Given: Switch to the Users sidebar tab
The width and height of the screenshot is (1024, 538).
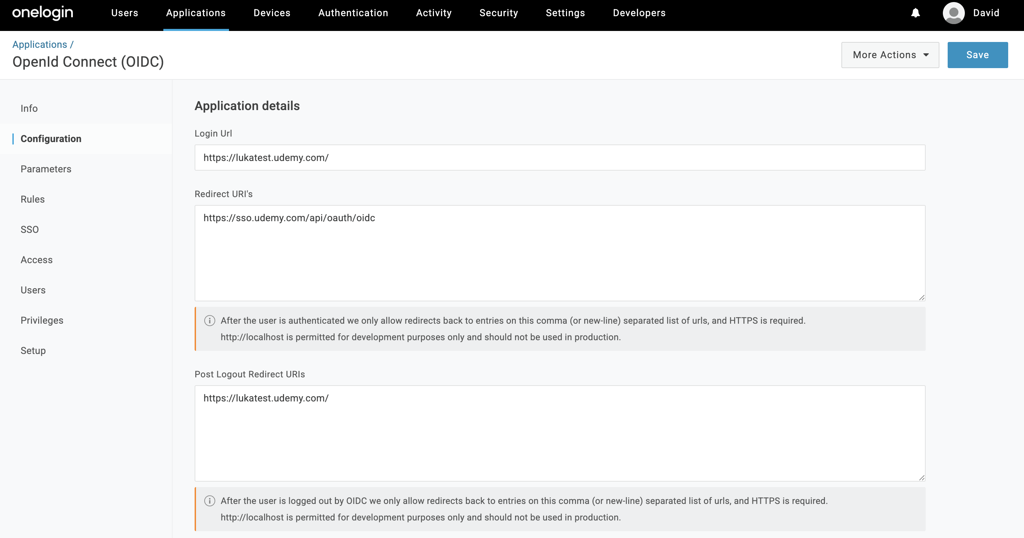Looking at the screenshot, I should (x=33, y=290).
